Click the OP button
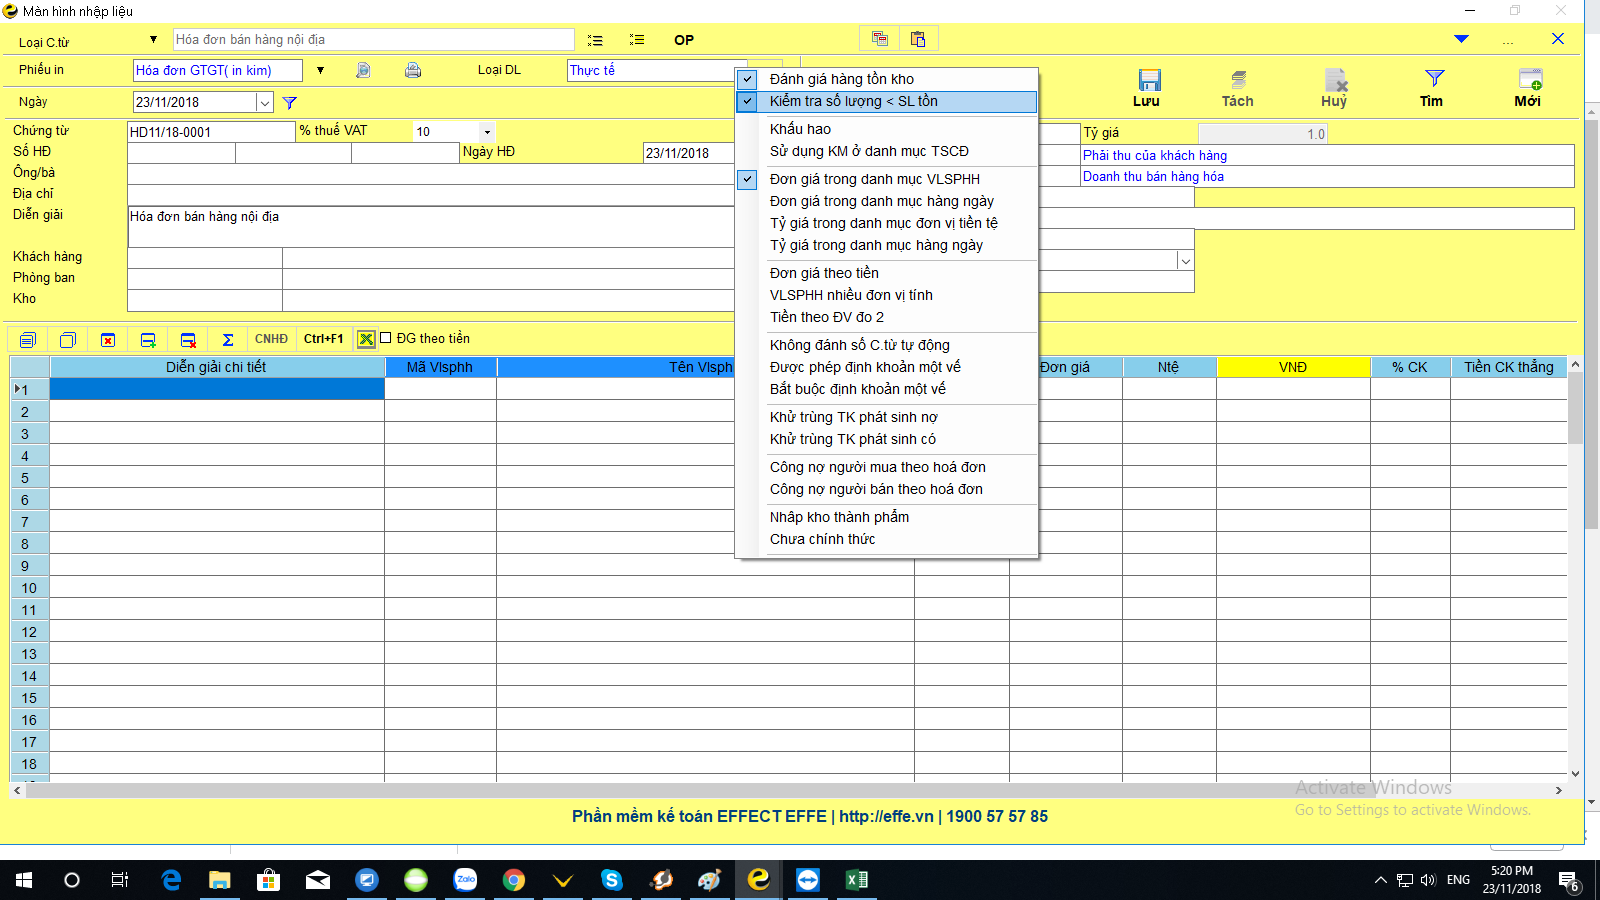The image size is (1600, 900). coord(684,40)
